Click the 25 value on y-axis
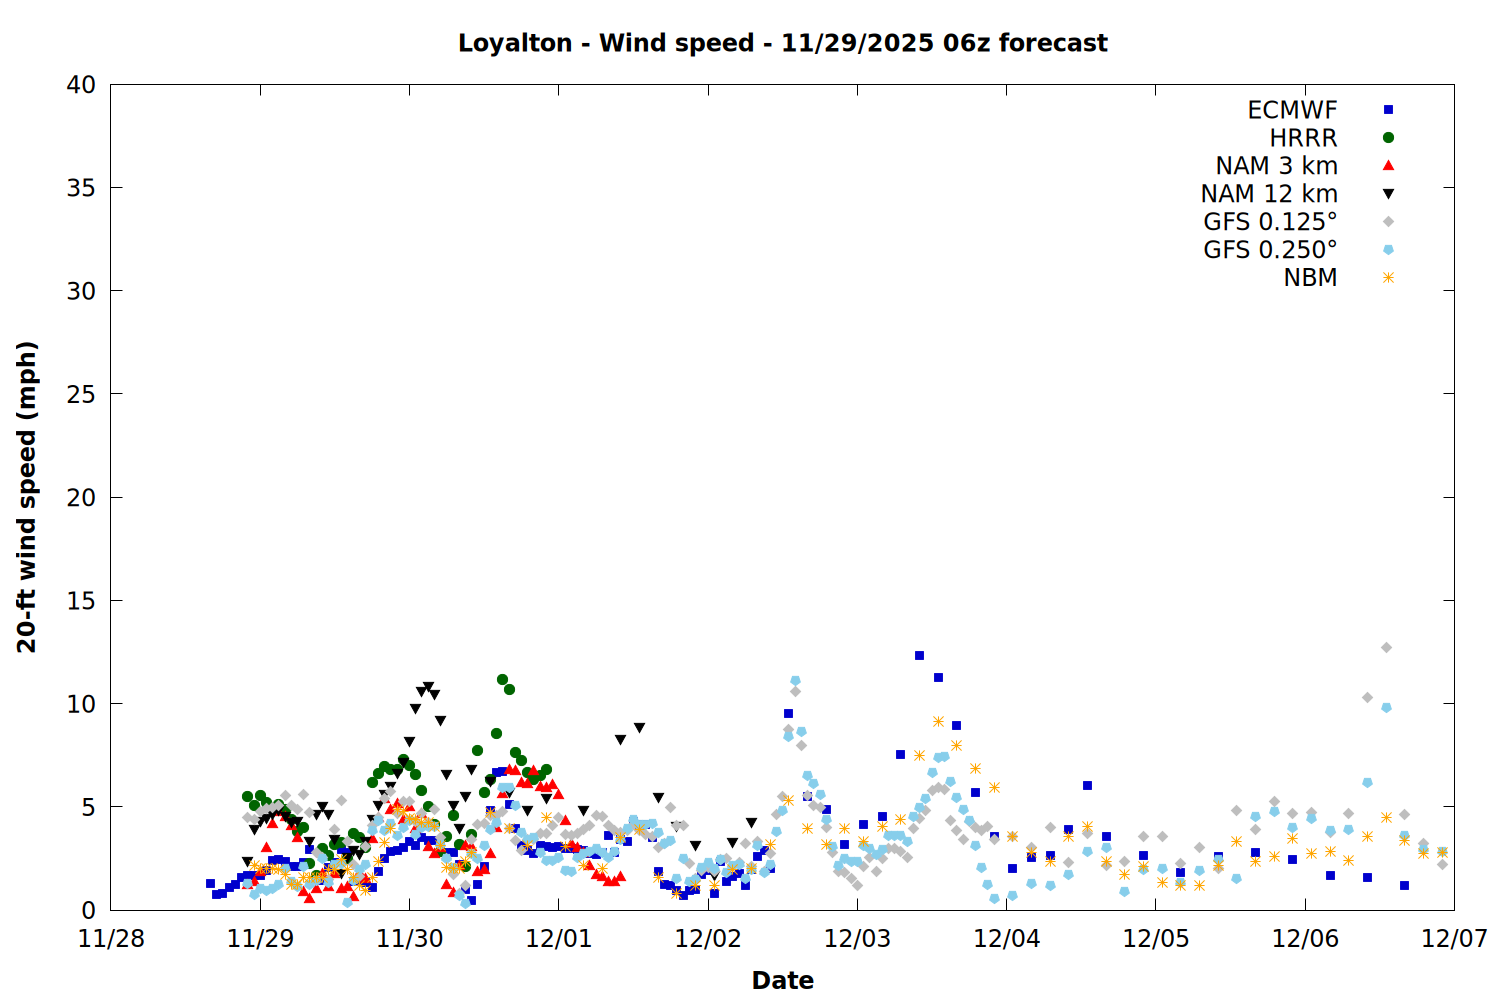The image size is (1500, 1000). click(x=81, y=394)
